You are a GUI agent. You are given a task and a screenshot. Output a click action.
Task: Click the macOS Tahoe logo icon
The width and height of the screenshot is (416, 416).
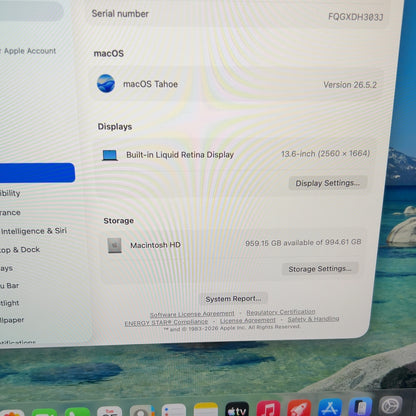106,83
